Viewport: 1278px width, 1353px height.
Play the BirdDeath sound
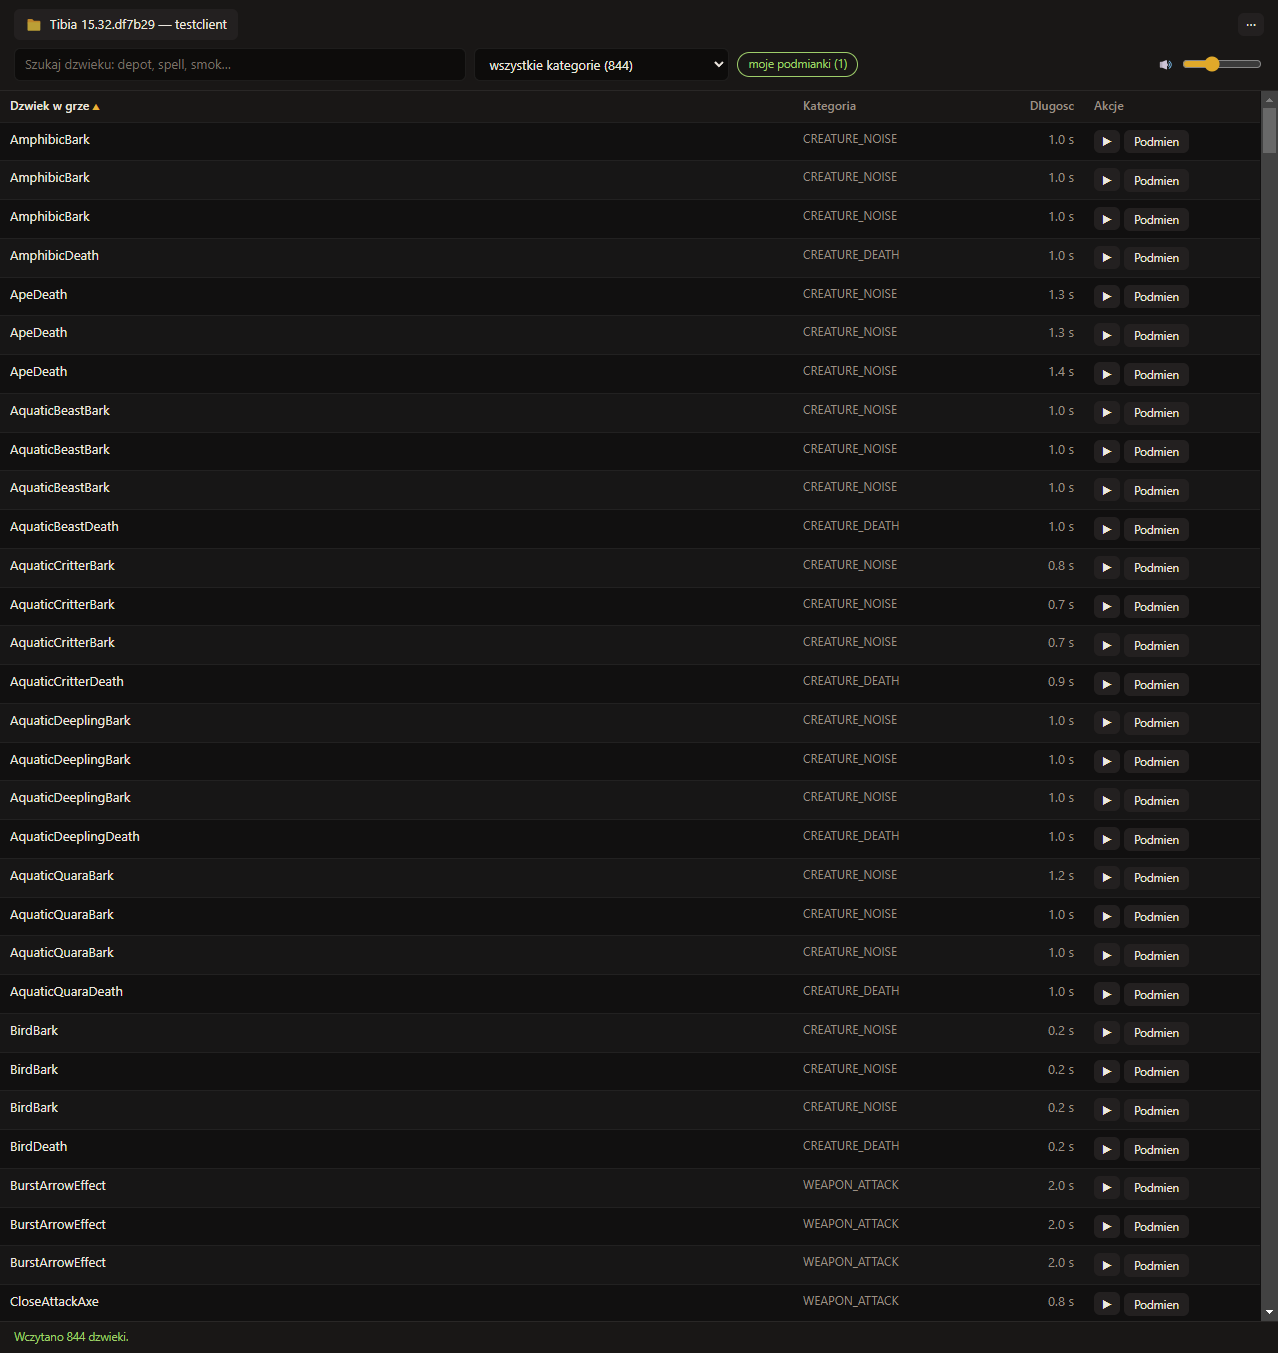tap(1106, 1150)
